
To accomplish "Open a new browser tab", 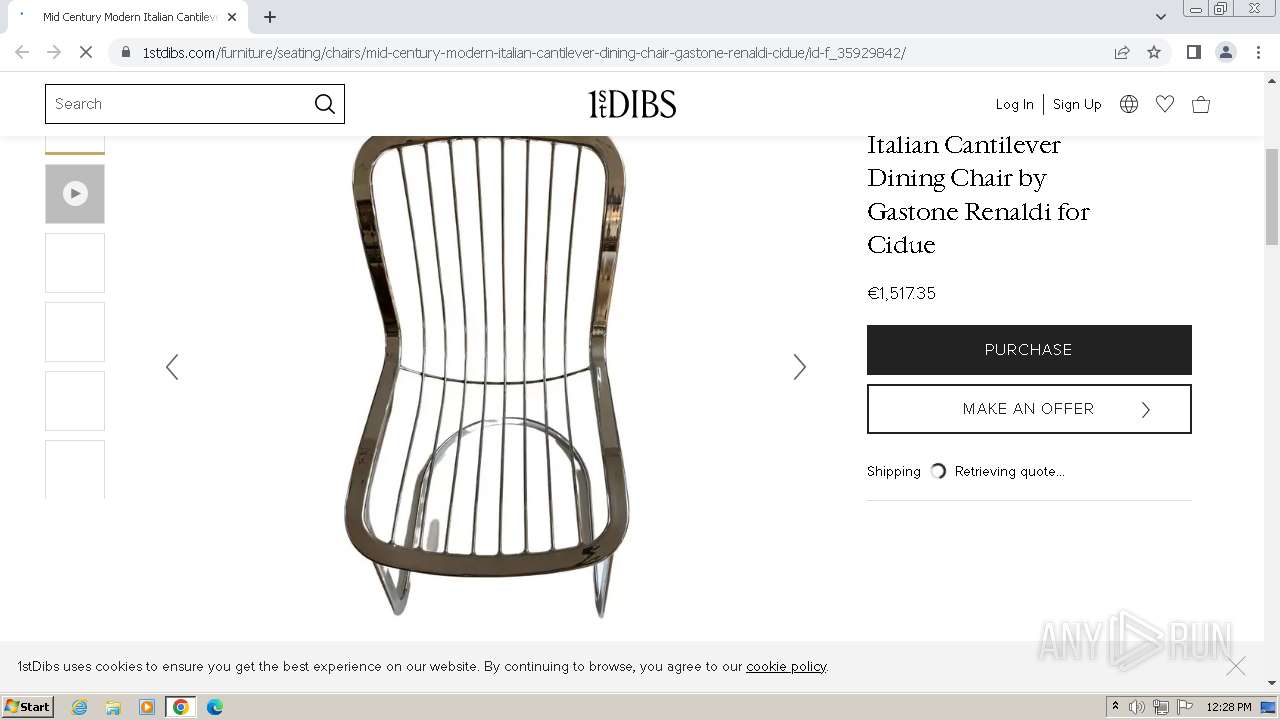I will coord(270,17).
